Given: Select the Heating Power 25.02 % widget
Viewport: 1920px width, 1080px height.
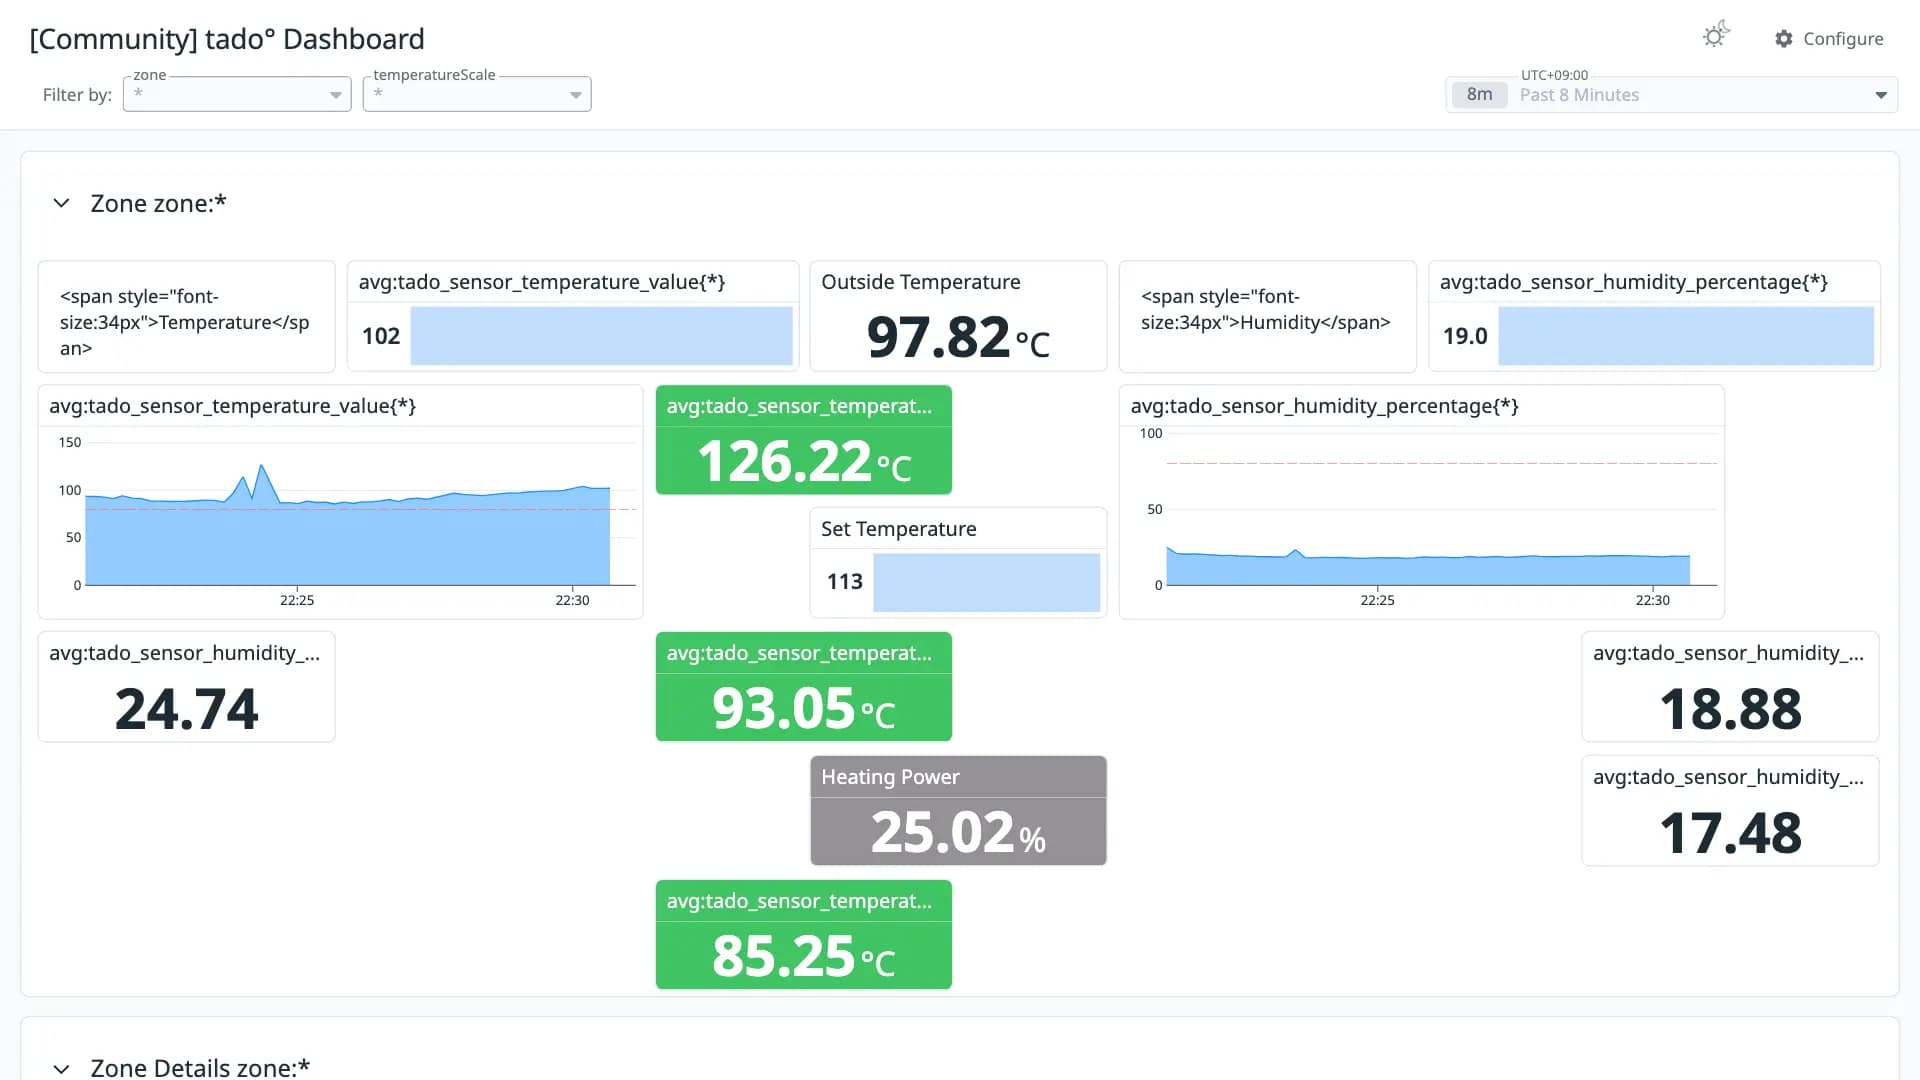Looking at the screenshot, I should (958, 811).
